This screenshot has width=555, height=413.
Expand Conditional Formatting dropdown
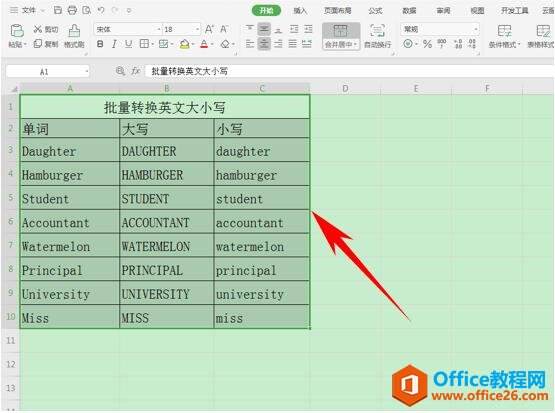pyautogui.click(x=519, y=45)
